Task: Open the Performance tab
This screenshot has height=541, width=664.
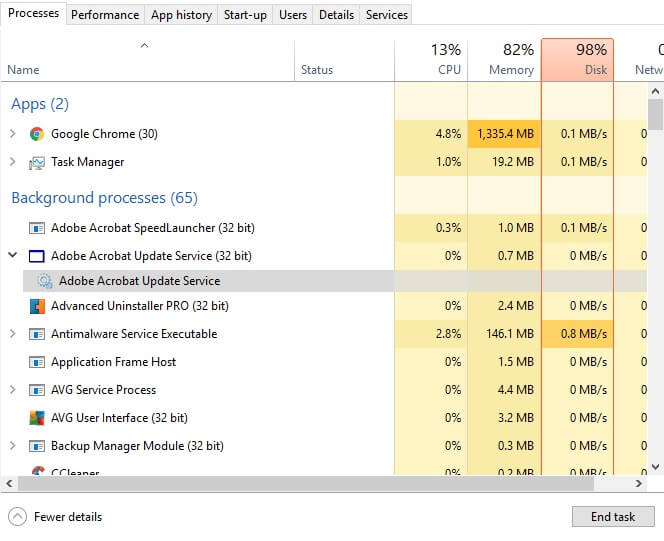Action: (105, 15)
